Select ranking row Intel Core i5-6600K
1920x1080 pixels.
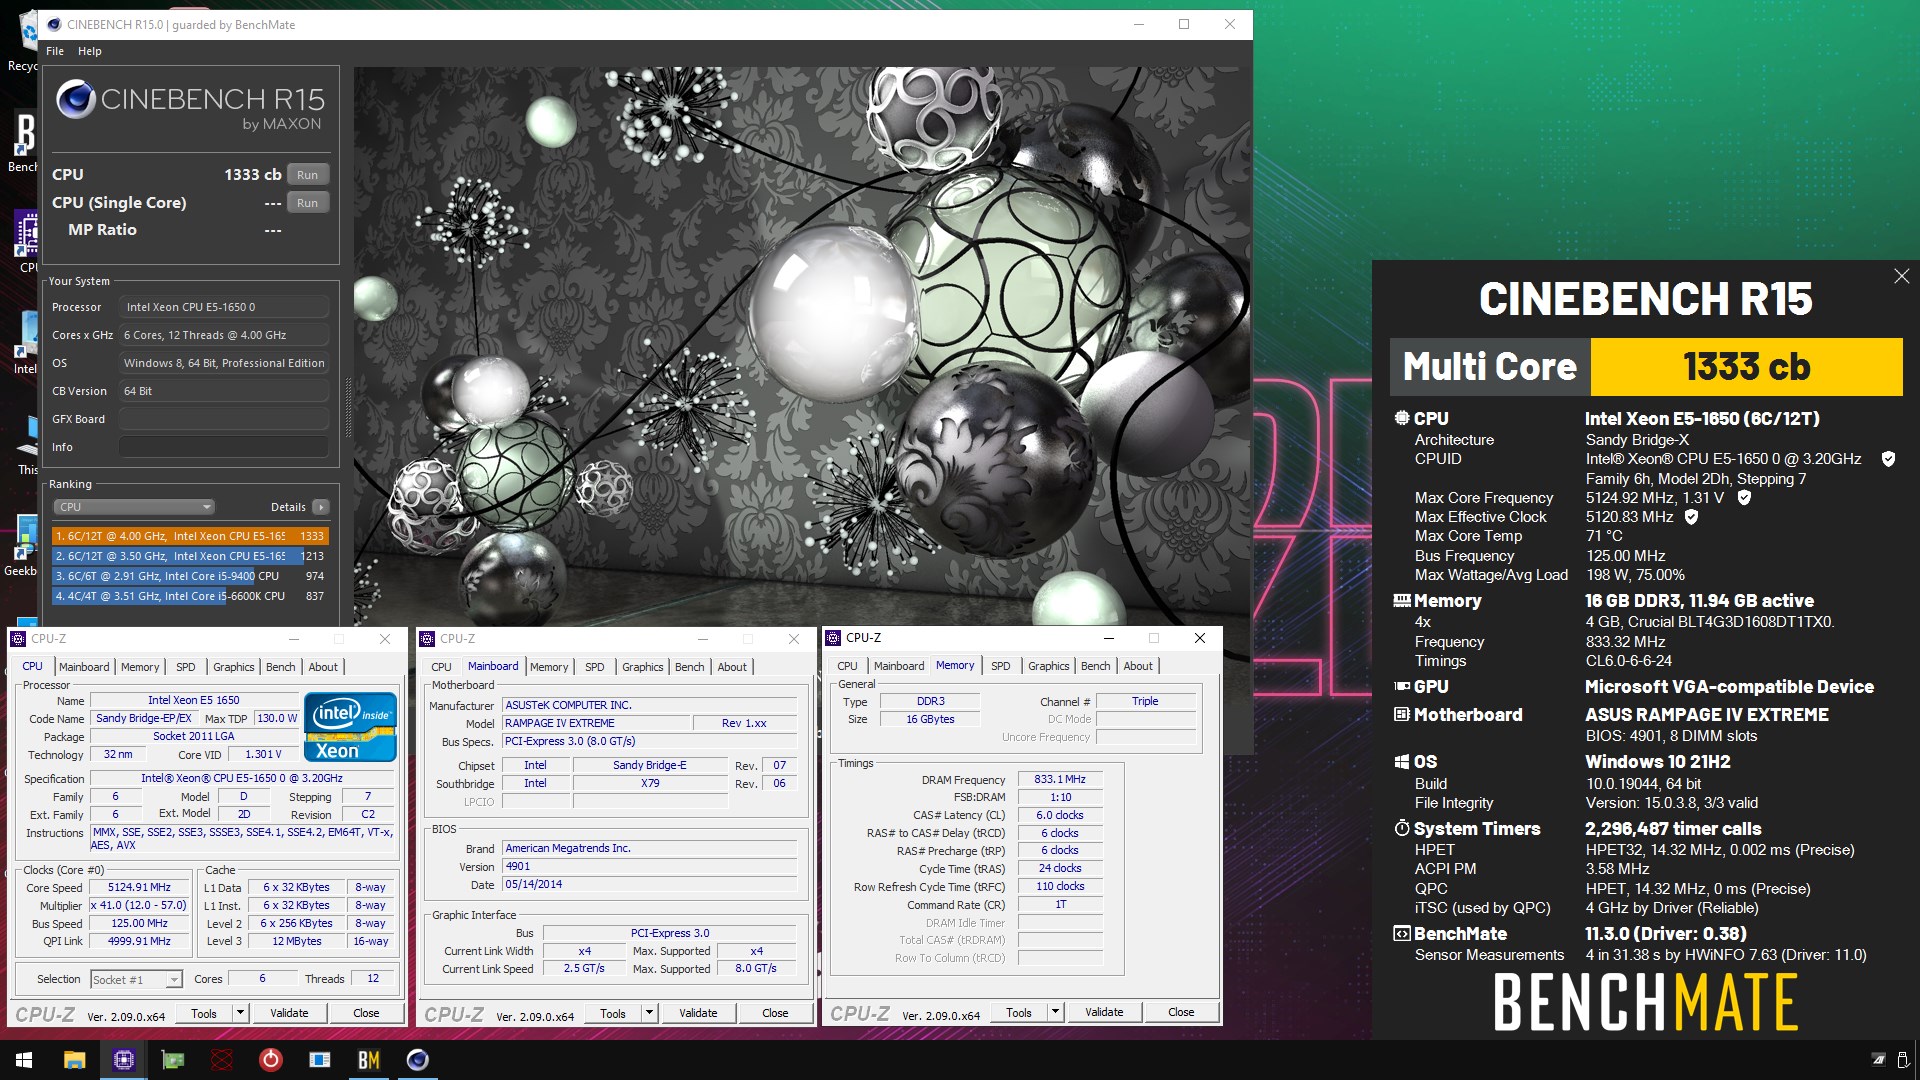[190, 596]
